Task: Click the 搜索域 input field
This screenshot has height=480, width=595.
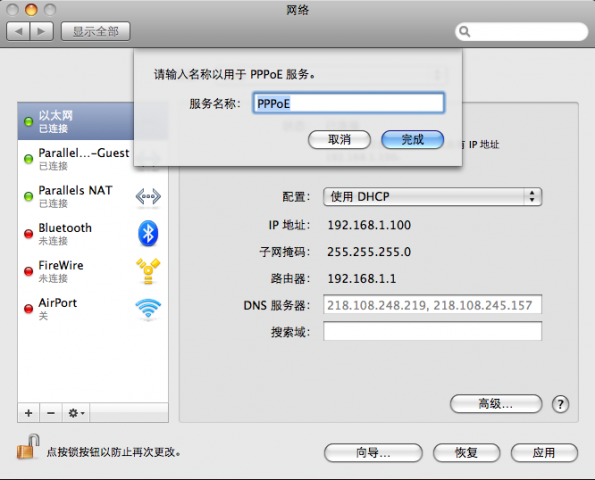Action: (x=433, y=331)
